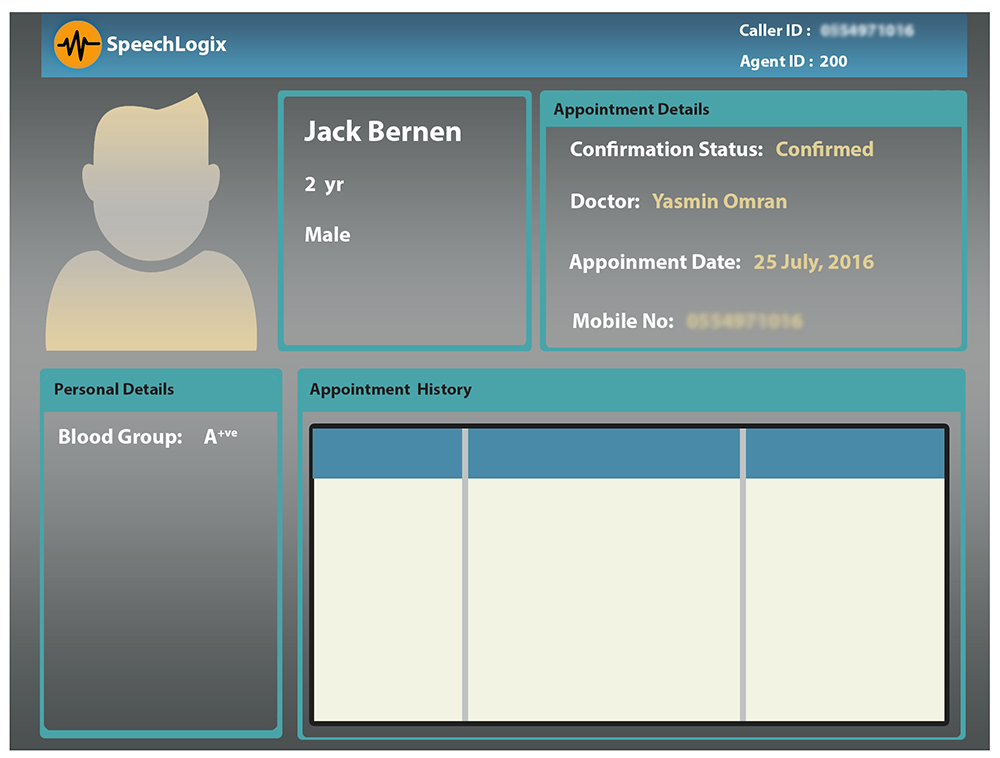Click the 'Male' gender text
The width and height of the screenshot is (1000, 758).
(x=327, y=235)
